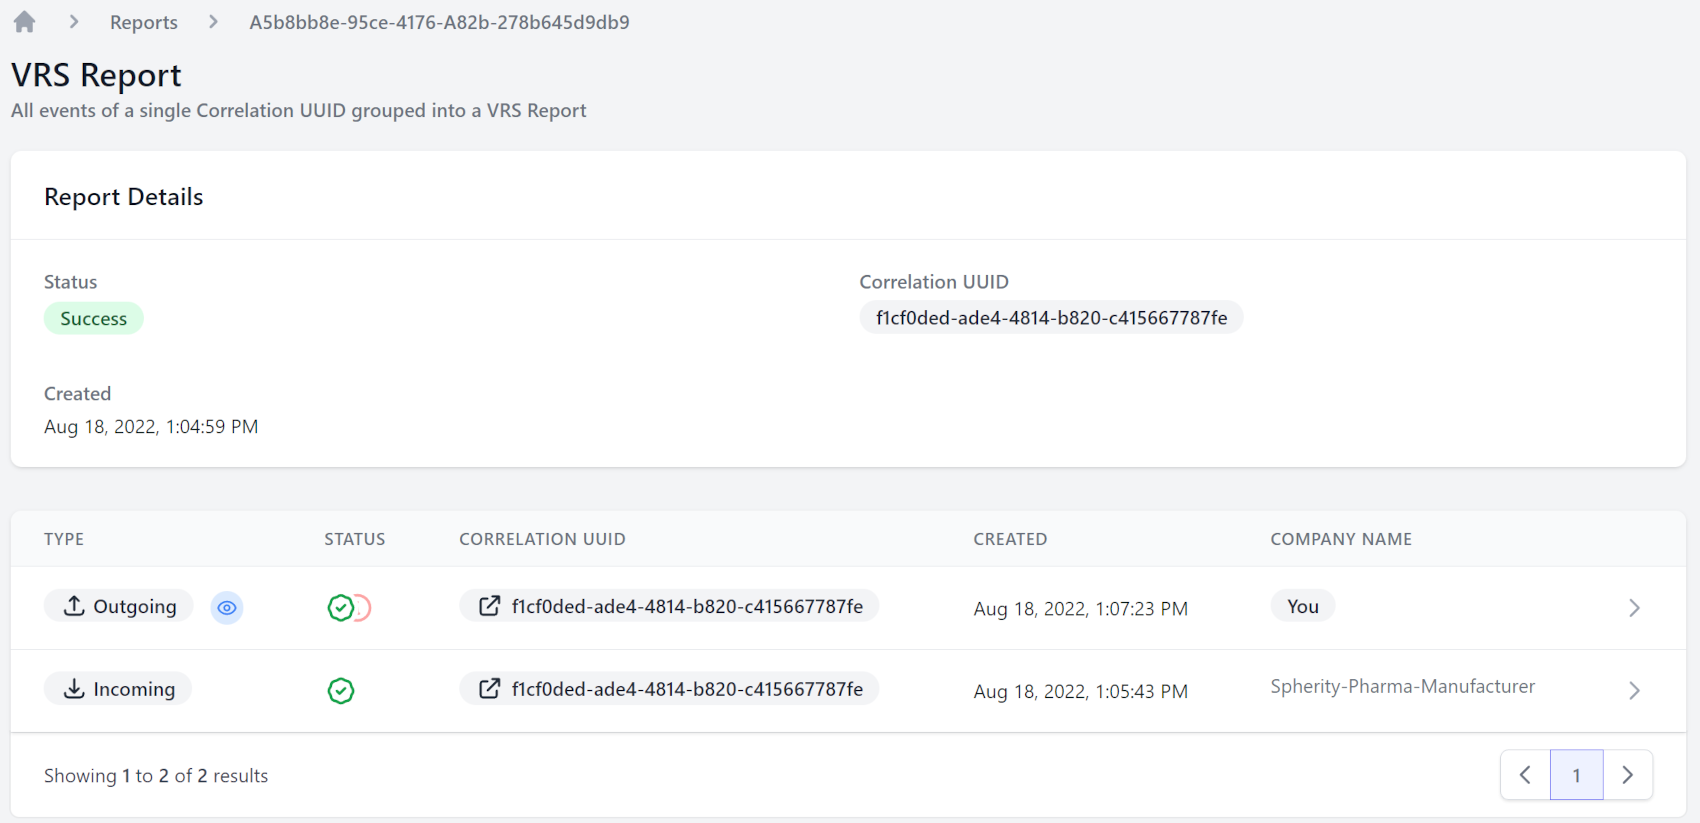Screen dimensions: 1700x823
Task: Click the Outgoing type badge
Action: (x=118, y=606)
